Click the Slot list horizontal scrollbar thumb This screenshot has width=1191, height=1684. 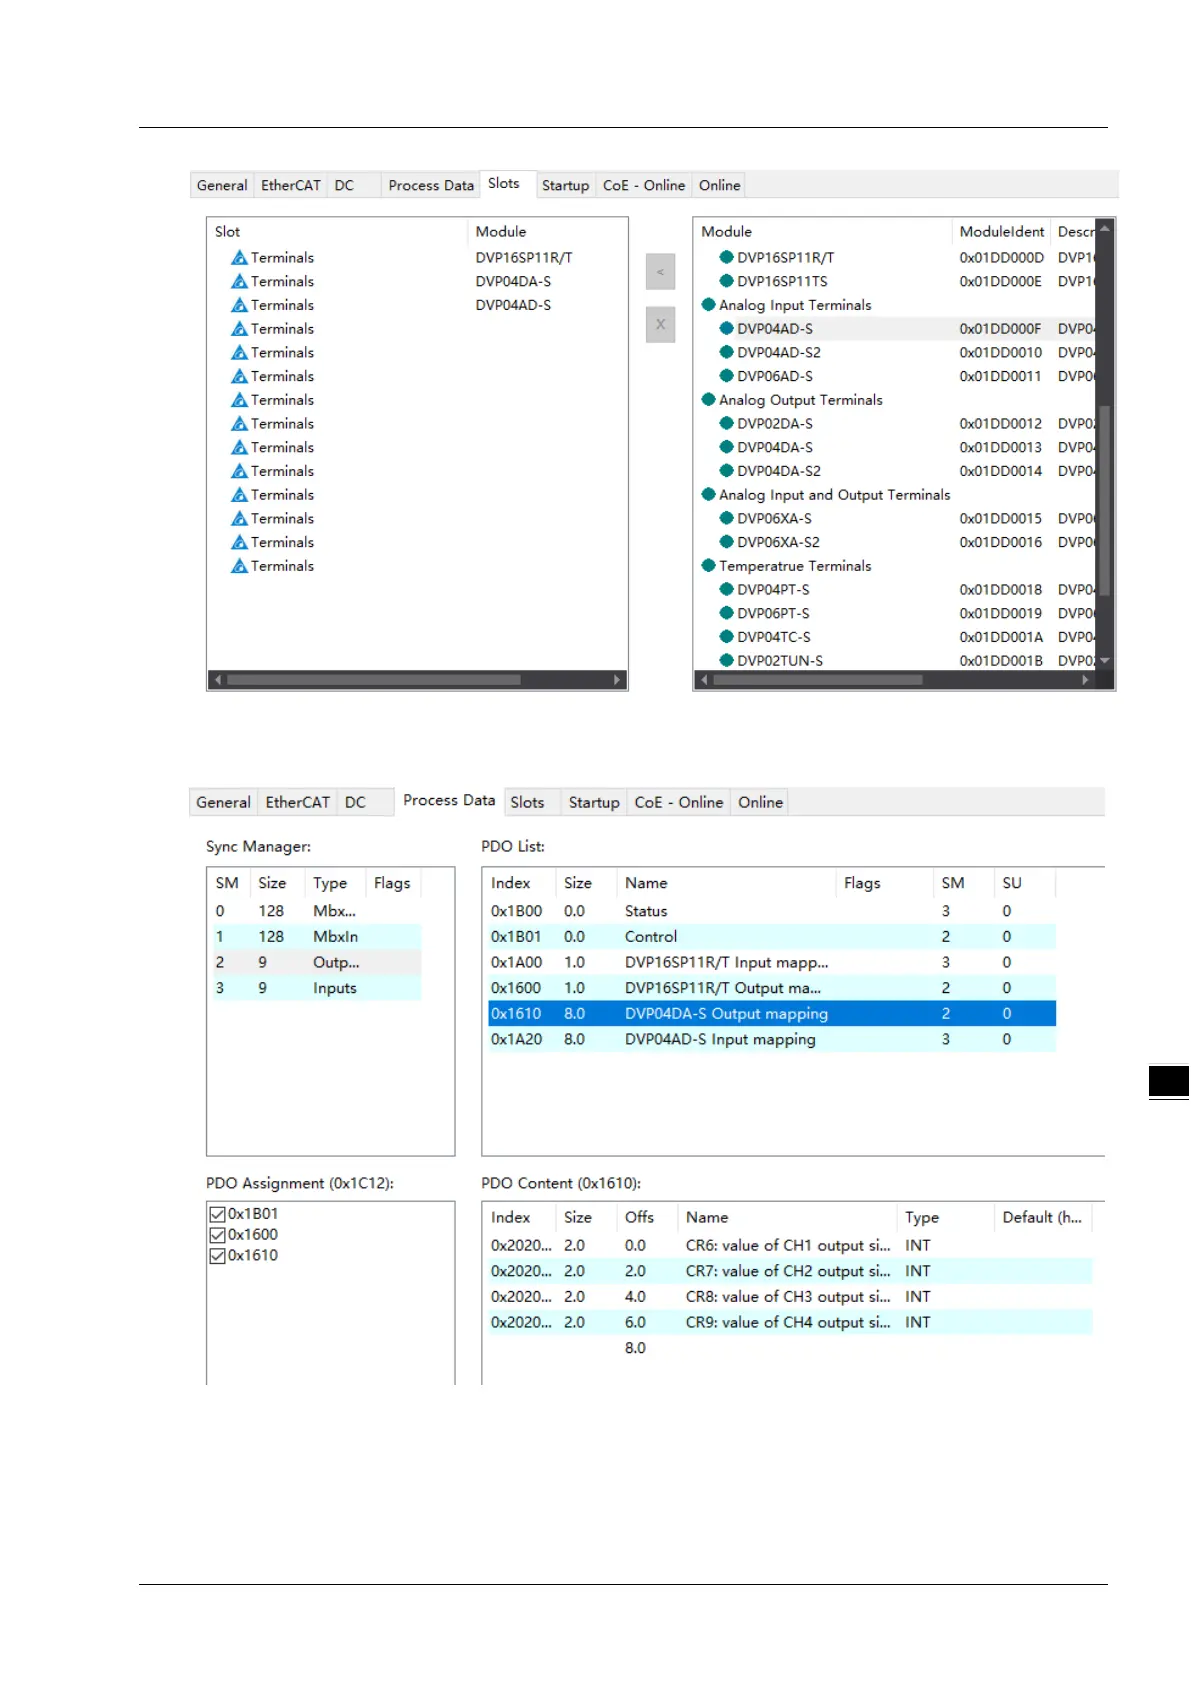[374, 680]
